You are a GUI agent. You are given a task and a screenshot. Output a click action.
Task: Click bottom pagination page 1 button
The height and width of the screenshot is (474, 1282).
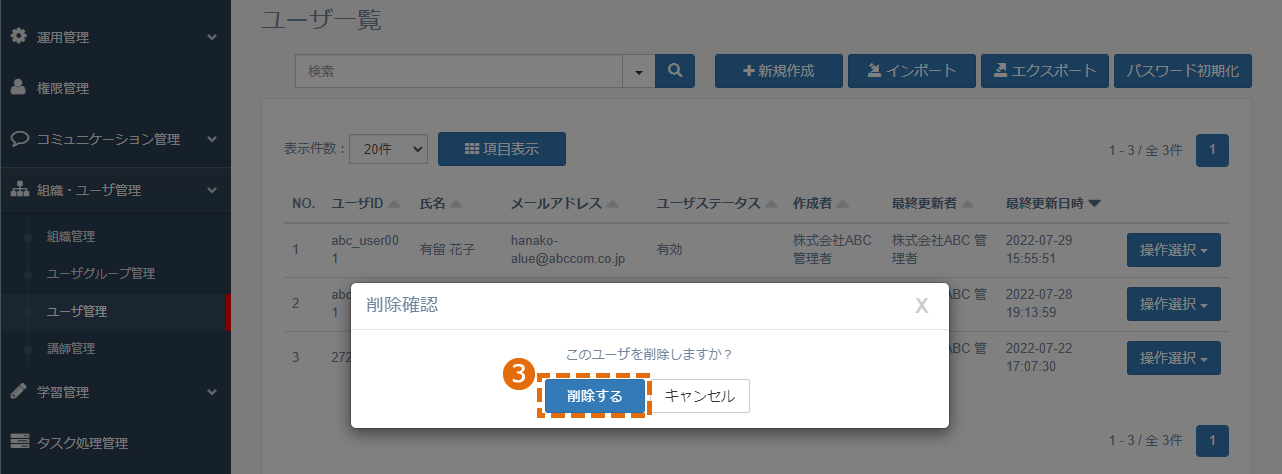click(1212, 440)
